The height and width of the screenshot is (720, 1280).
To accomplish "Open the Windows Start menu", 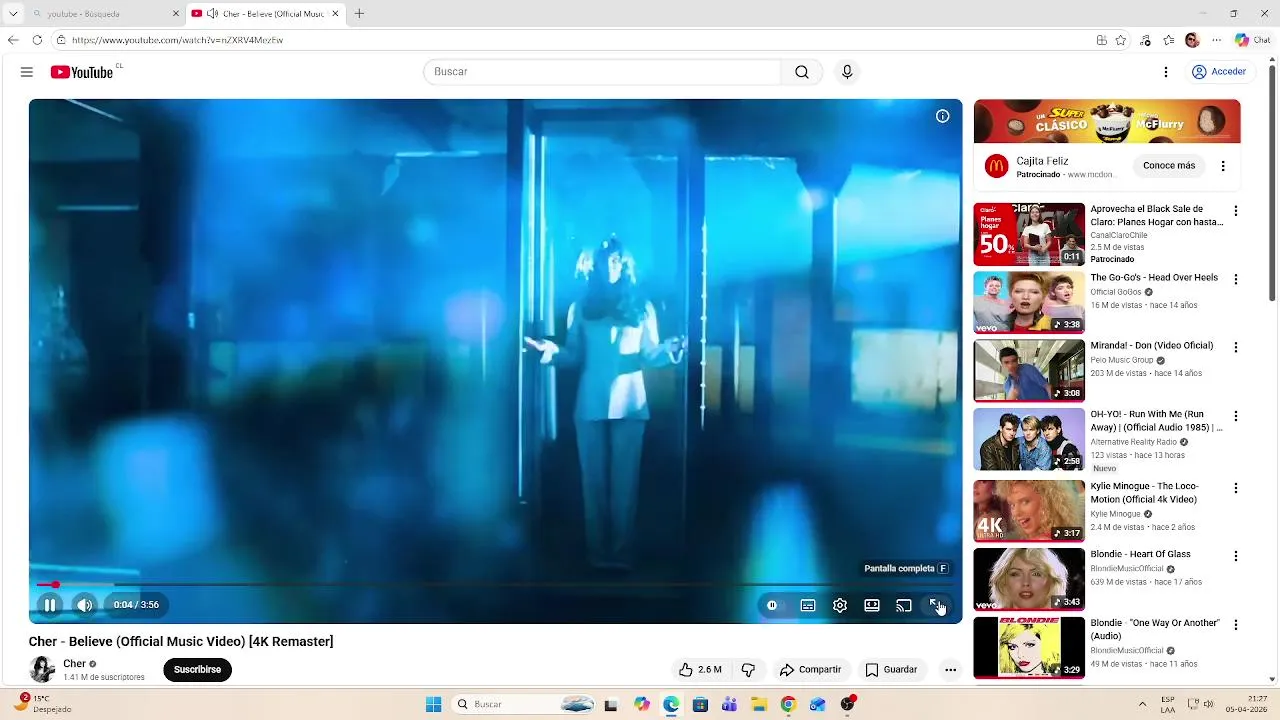I will 433,704.
